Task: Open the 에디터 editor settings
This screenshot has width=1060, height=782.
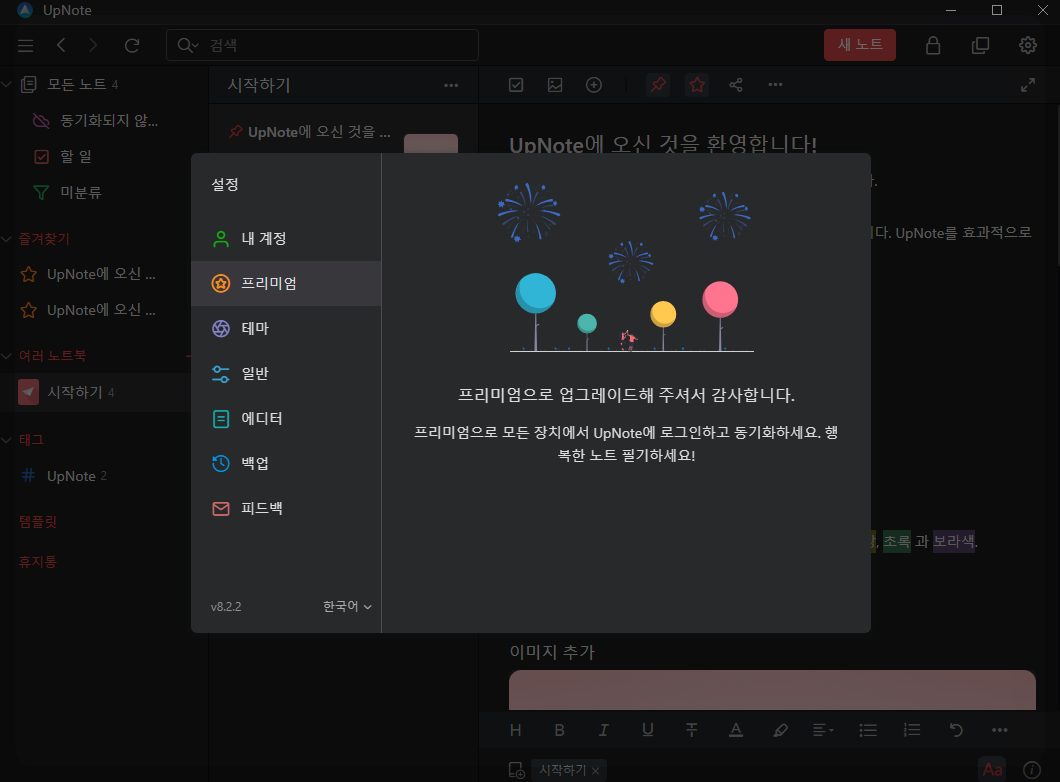Action: click(x=286, y=418)
